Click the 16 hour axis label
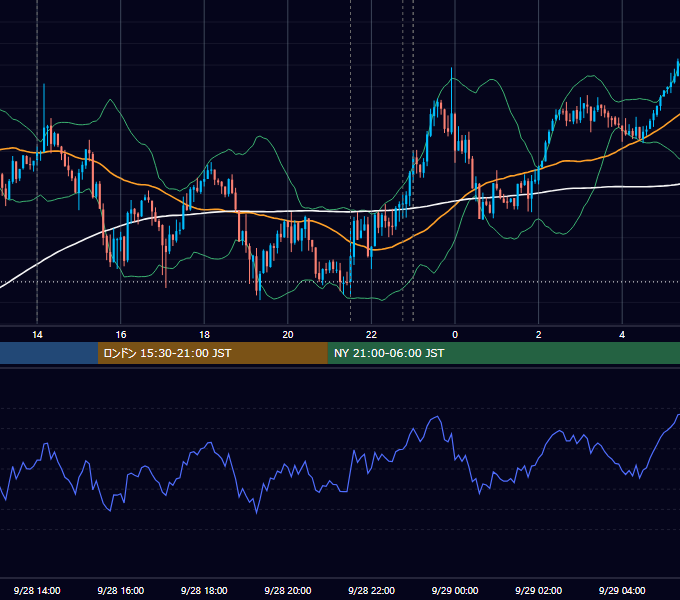Image resolution: width=680 pixels, height=600 pixels. click(121, 335)
